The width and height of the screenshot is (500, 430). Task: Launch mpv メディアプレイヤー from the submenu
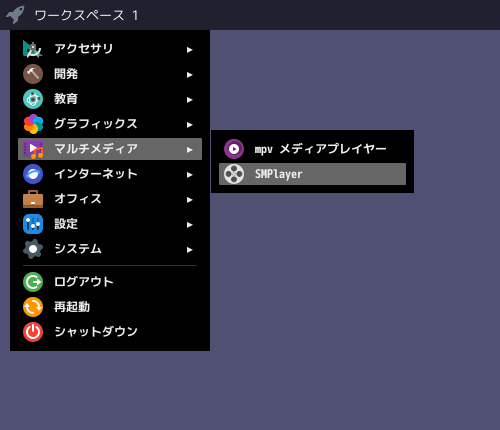click(x=312, y=149)
